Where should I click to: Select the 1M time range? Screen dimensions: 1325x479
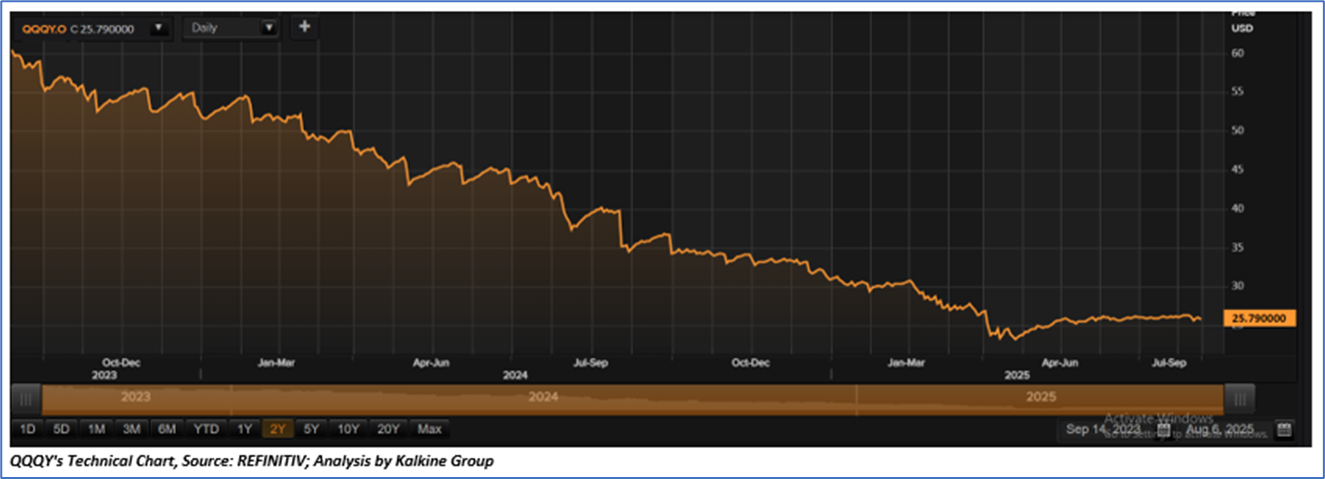tap(97, 429)
